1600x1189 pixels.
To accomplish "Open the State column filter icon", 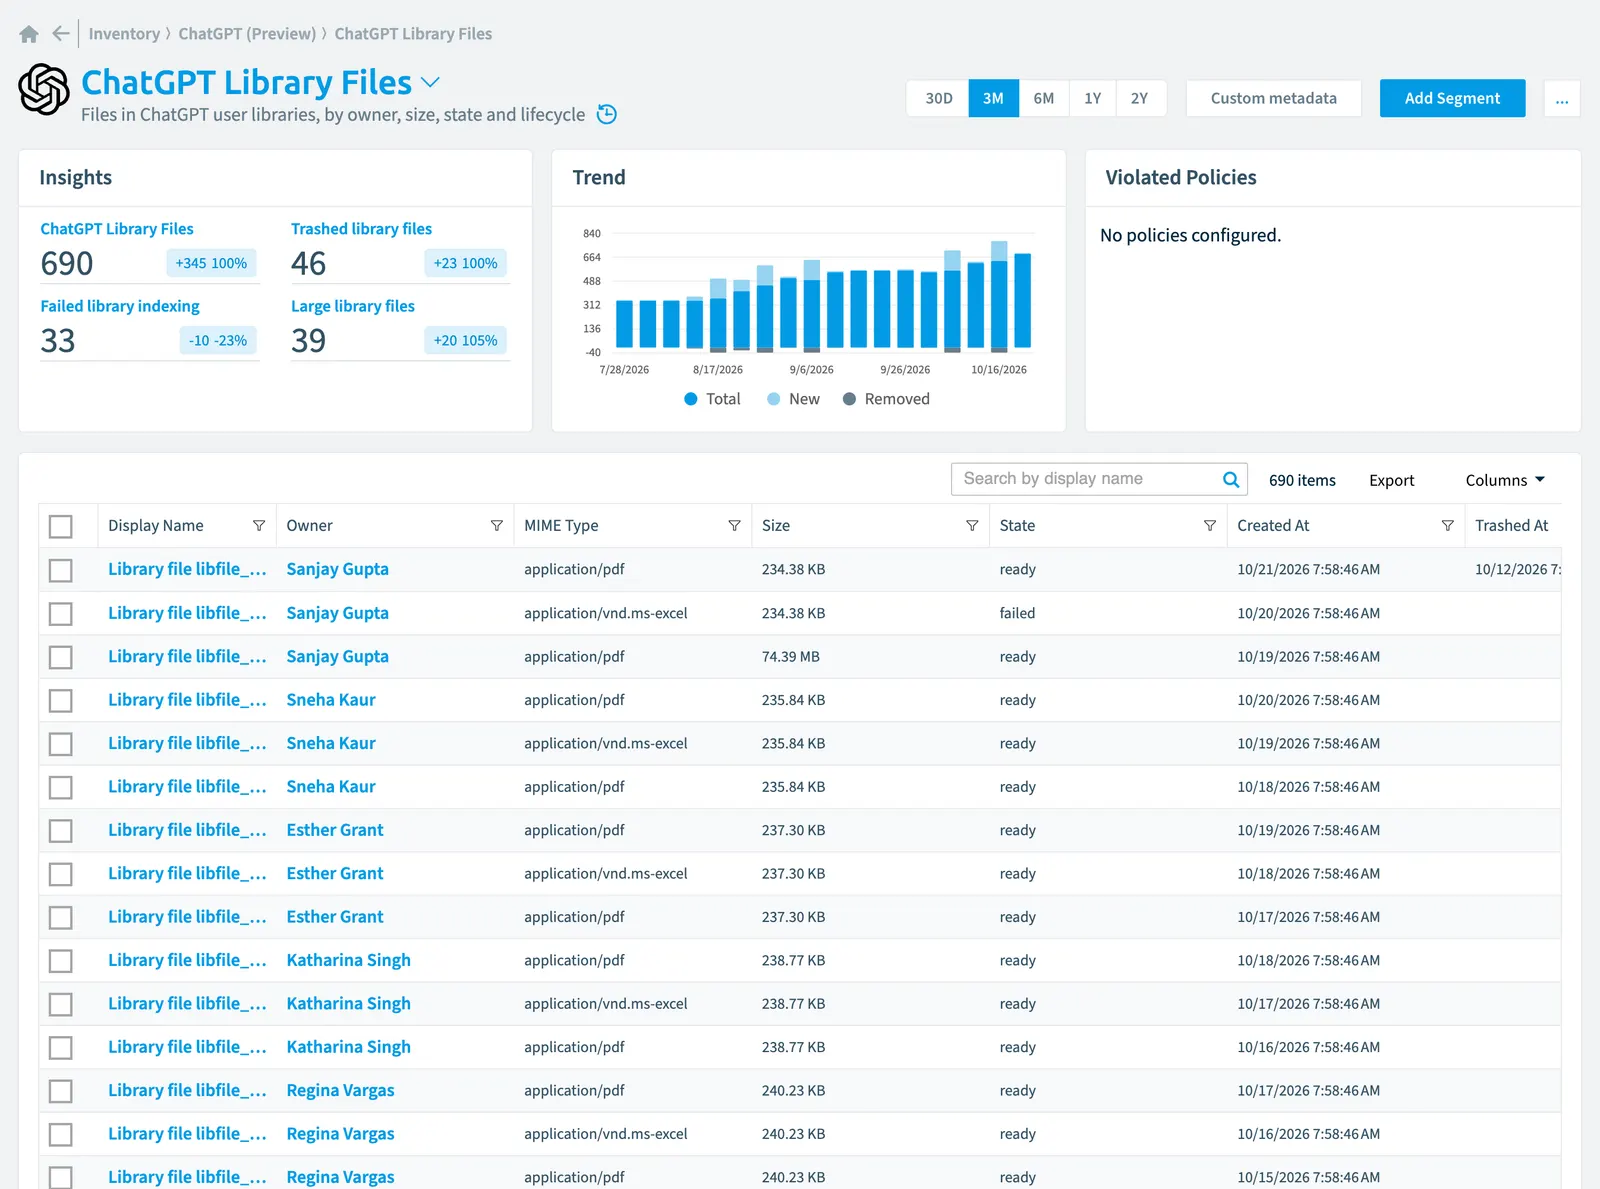I will (1210, 526).
